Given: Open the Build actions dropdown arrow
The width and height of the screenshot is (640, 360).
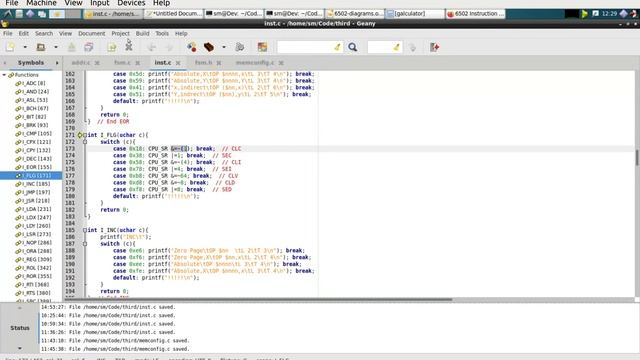Looking at the screenshot, I should point(224,47).
